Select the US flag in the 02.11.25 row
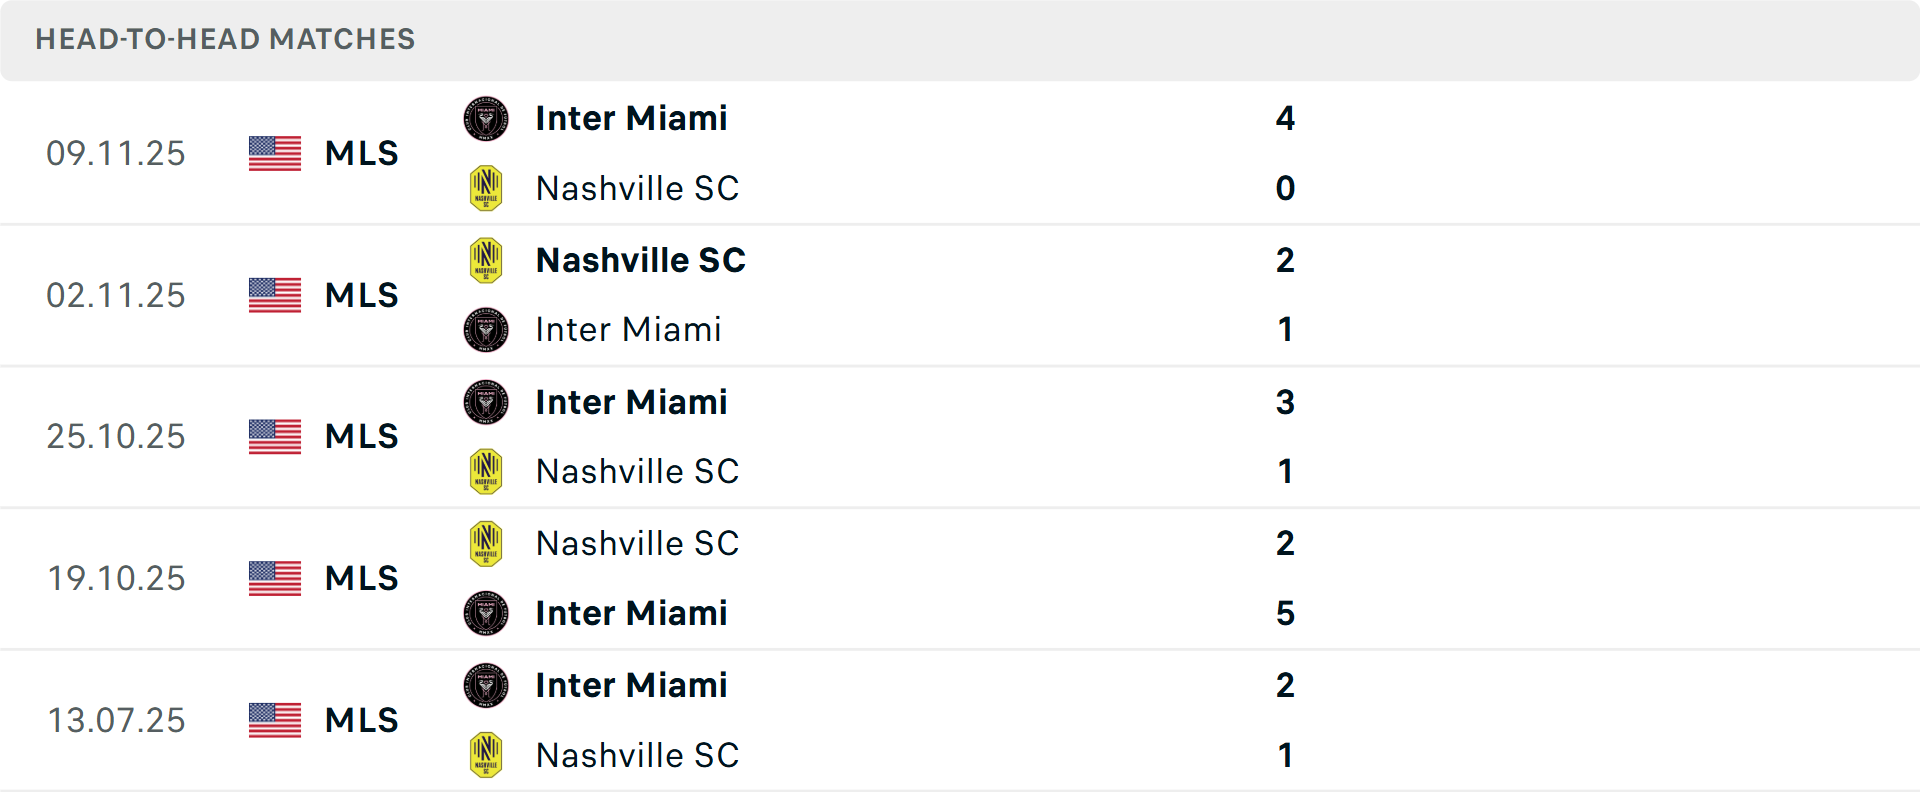This screenshot has width=1920, height=792. (x=274, y=295)
